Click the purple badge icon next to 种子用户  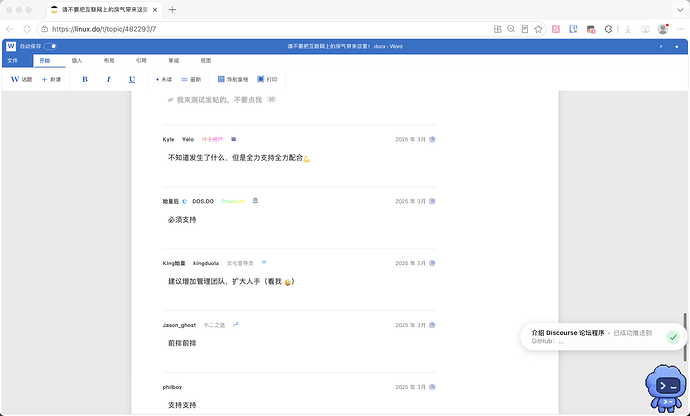234,139
